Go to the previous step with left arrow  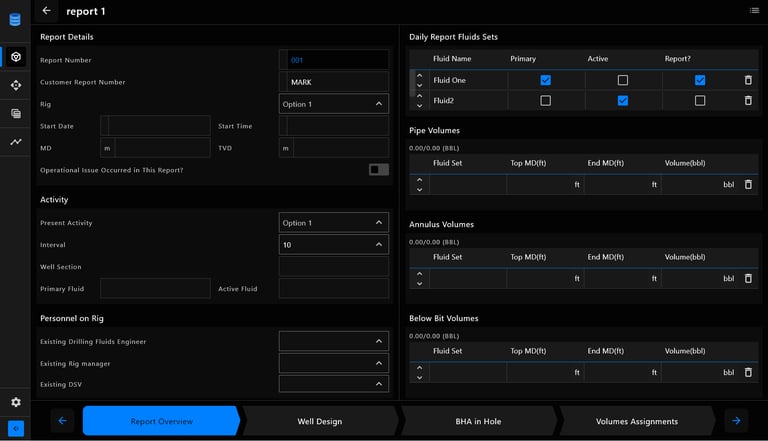pyautogui.click(x=63, y=421)
